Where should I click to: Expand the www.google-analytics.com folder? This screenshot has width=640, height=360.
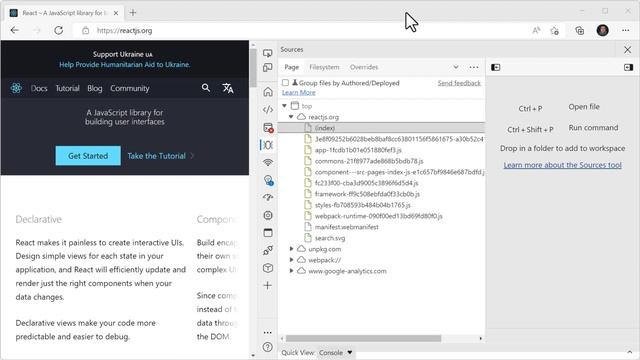click(x=291, y=271)
